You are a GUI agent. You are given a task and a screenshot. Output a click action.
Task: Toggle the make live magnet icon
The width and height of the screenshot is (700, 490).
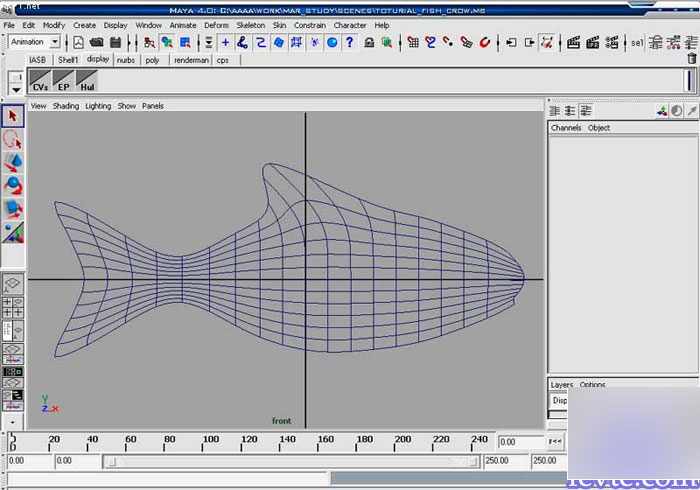(484, 42)
